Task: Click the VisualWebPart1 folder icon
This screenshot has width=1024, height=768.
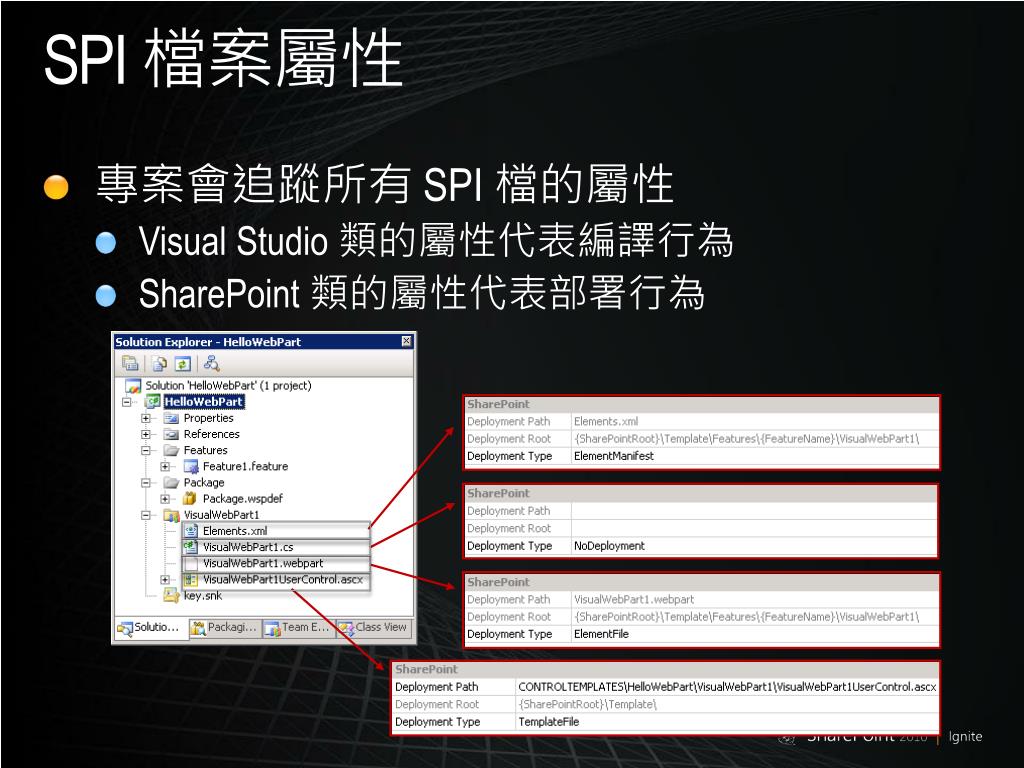Action: pos(171,515)
